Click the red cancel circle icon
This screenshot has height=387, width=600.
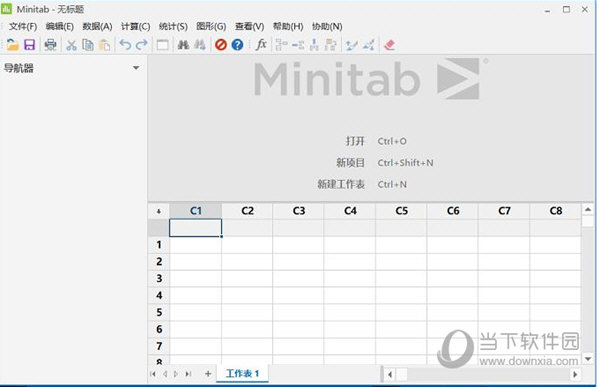pyautogui.click(x=221, y=45)
